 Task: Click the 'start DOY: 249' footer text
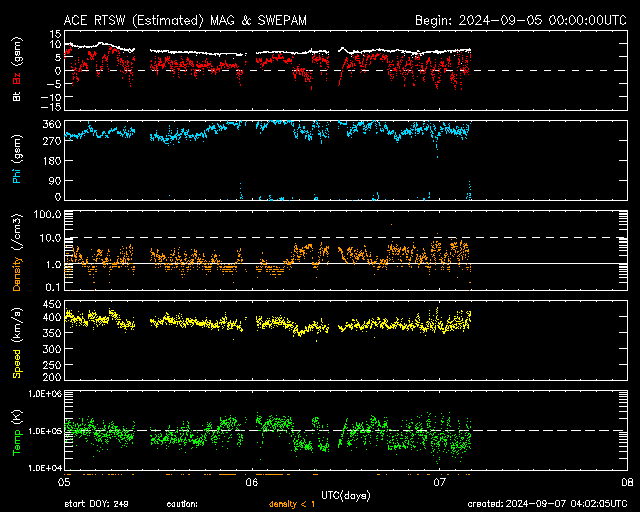[x=96, y=504]
